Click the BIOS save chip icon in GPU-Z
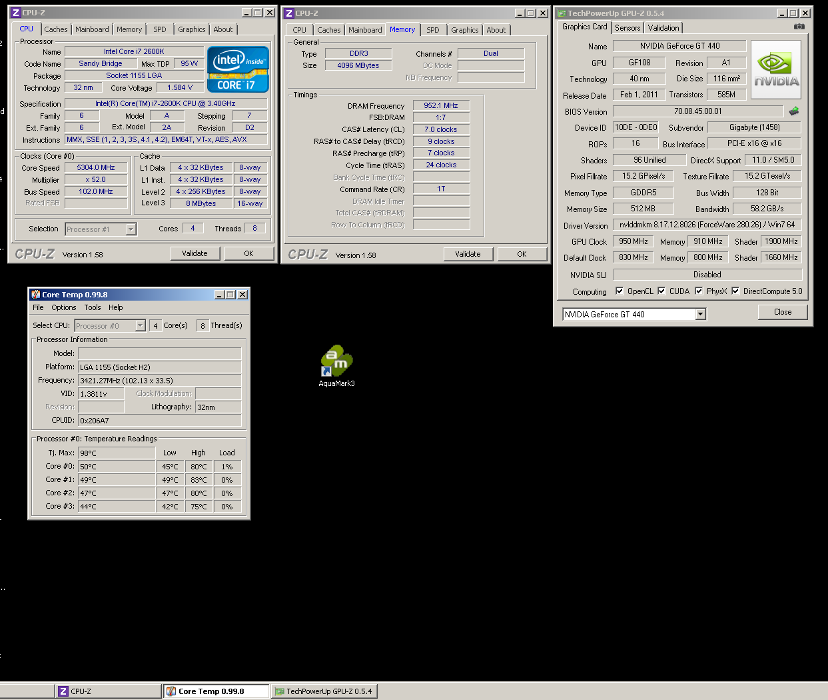 [794, 111]
